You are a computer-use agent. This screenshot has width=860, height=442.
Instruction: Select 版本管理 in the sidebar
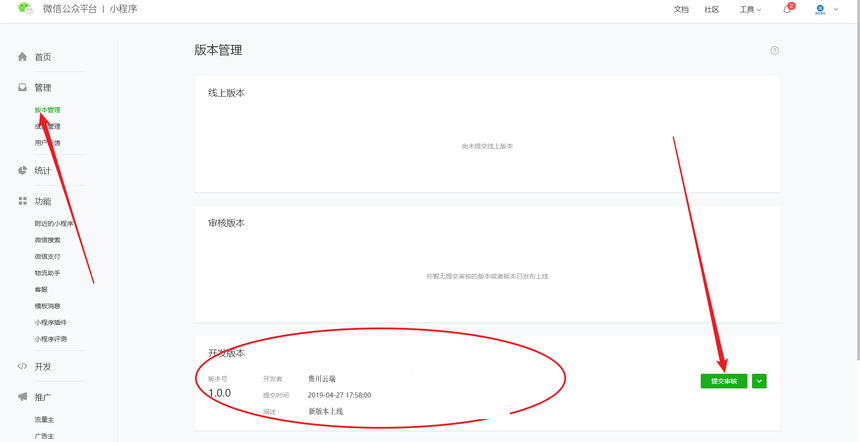coord(48,110)
